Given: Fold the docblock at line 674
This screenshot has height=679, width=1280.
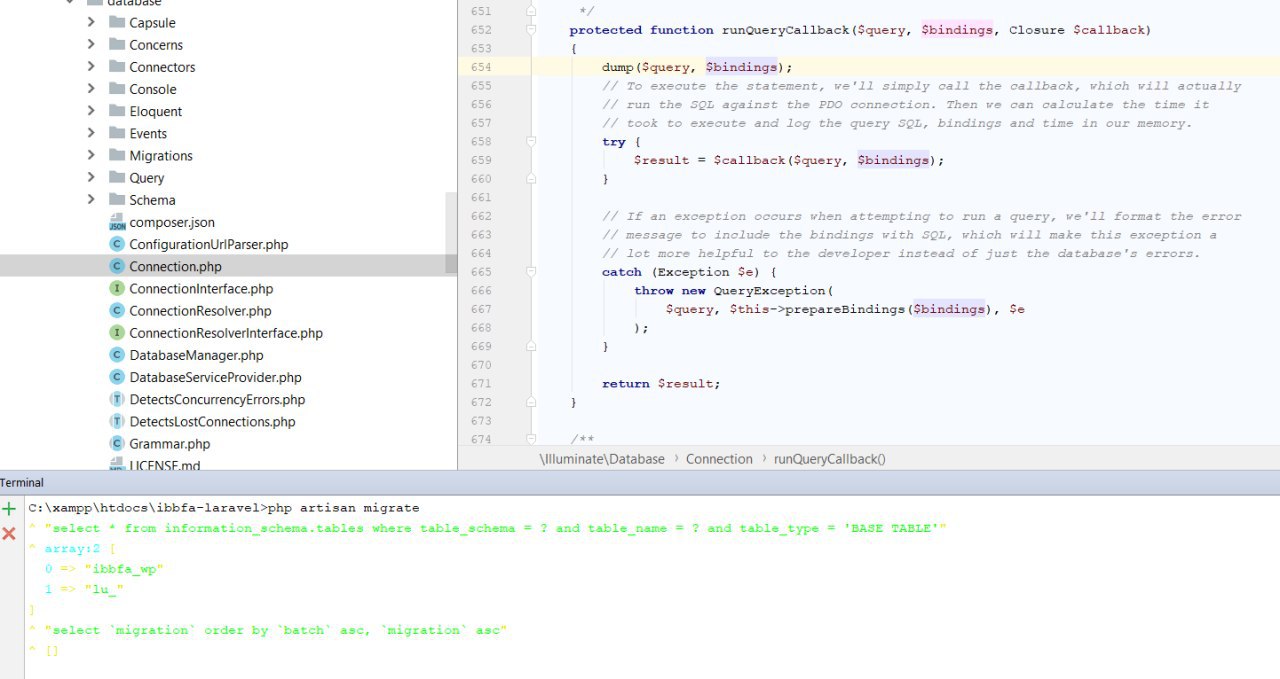Looking at the screenshot, I should point(532,439).
